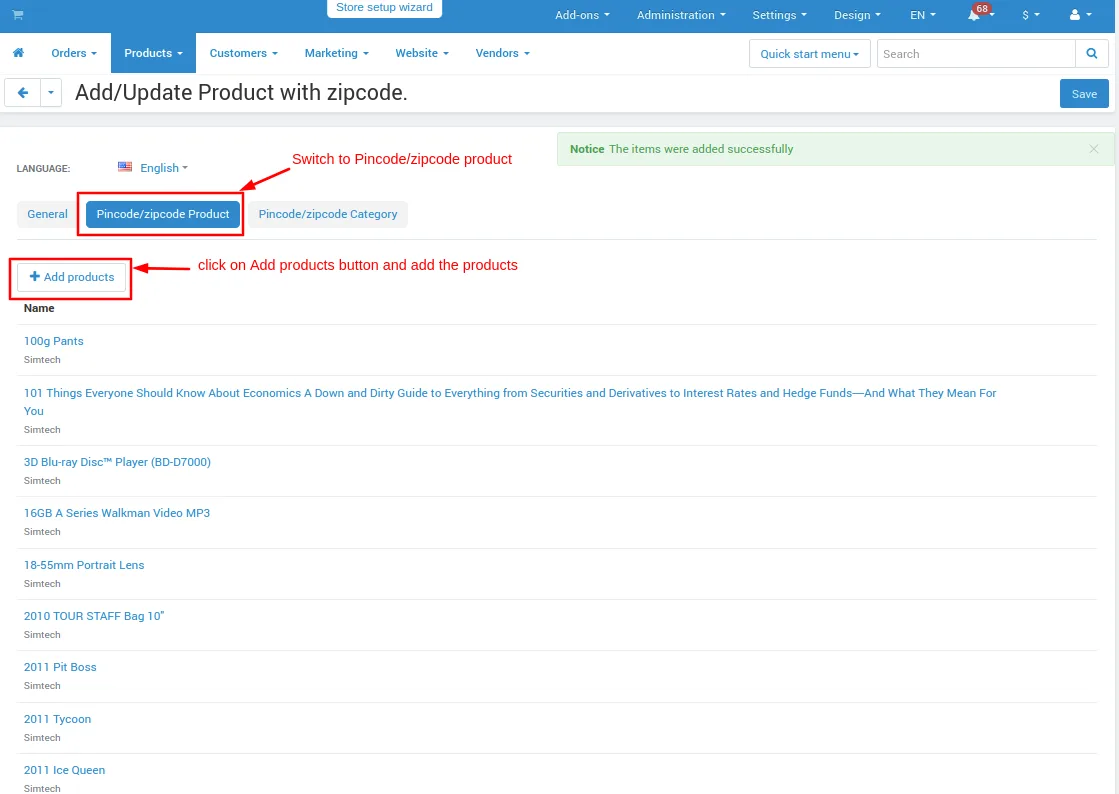
Task: Click Simtech vendor under 100g Pants
Action: [41, 360]
